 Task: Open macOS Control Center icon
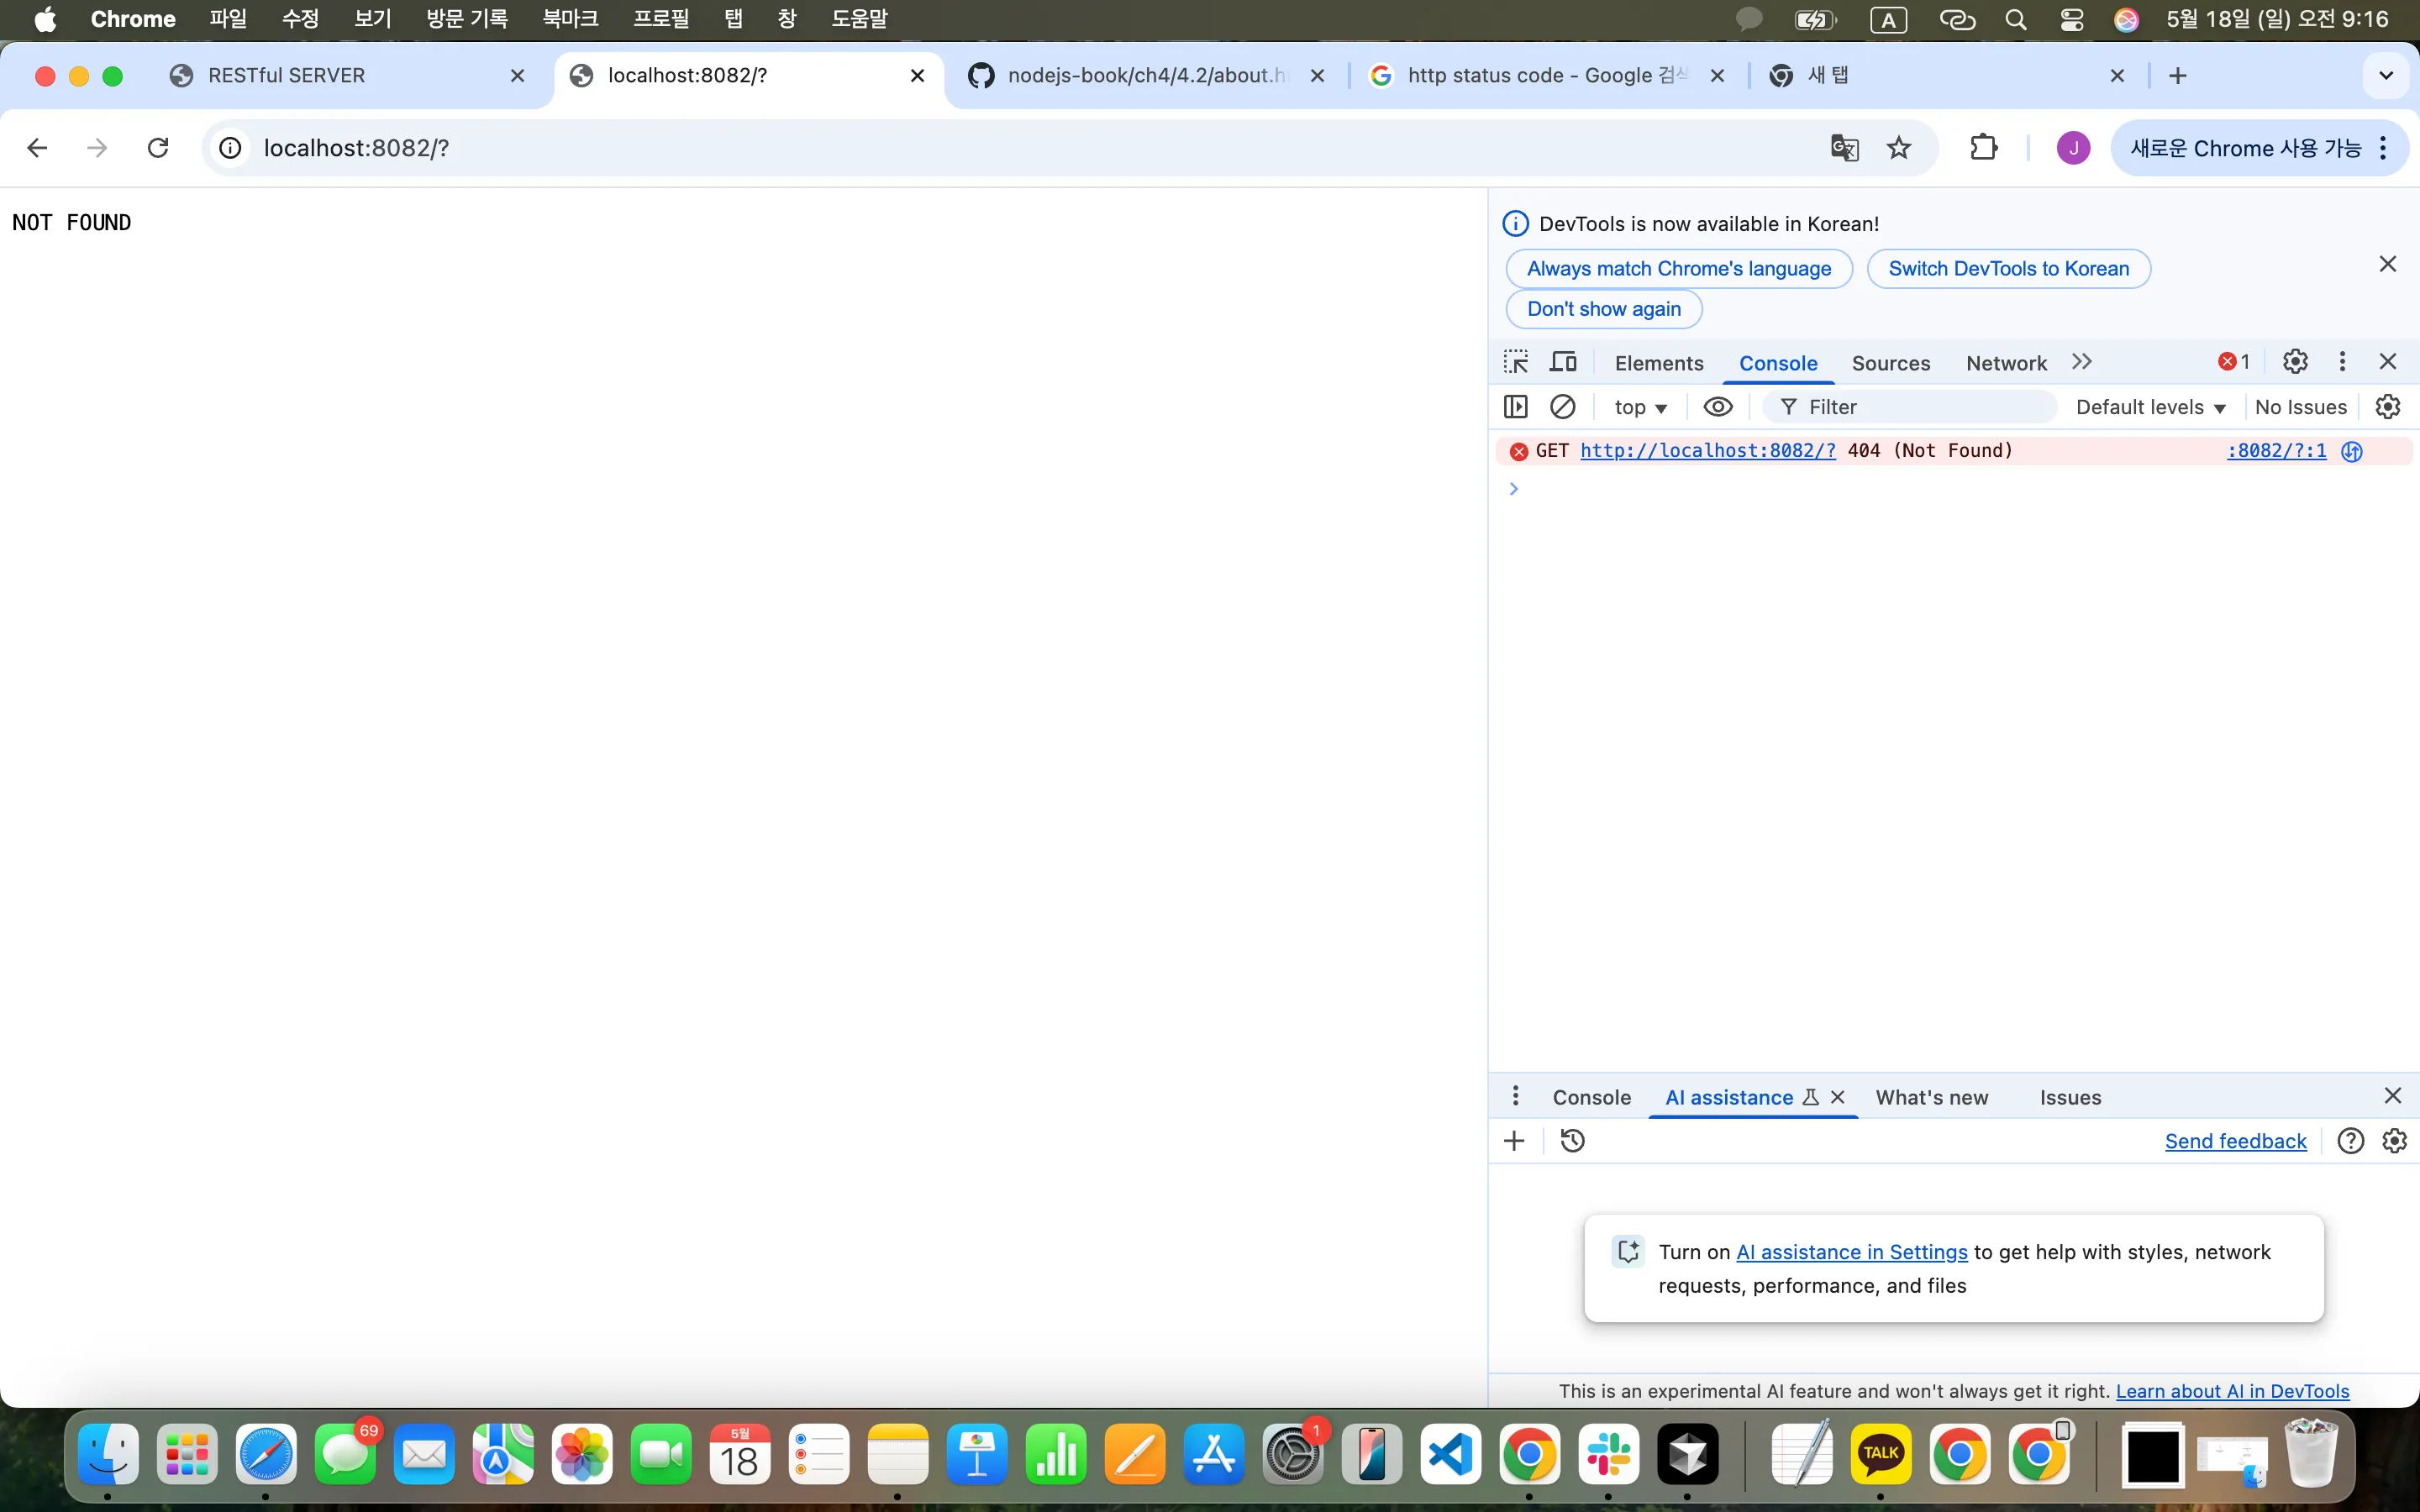2071,19
